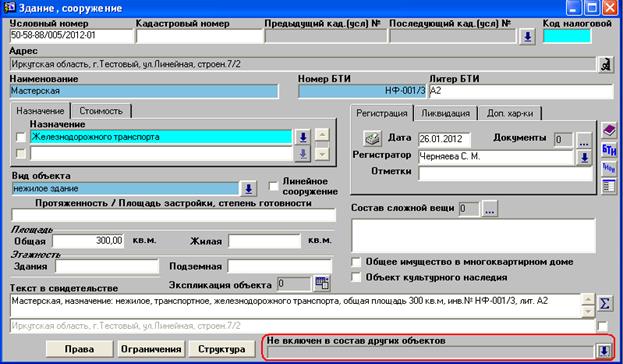Click the Ограничения button
Image resolution: width=623 pixels, height=364 pixels.
[151, 349]
